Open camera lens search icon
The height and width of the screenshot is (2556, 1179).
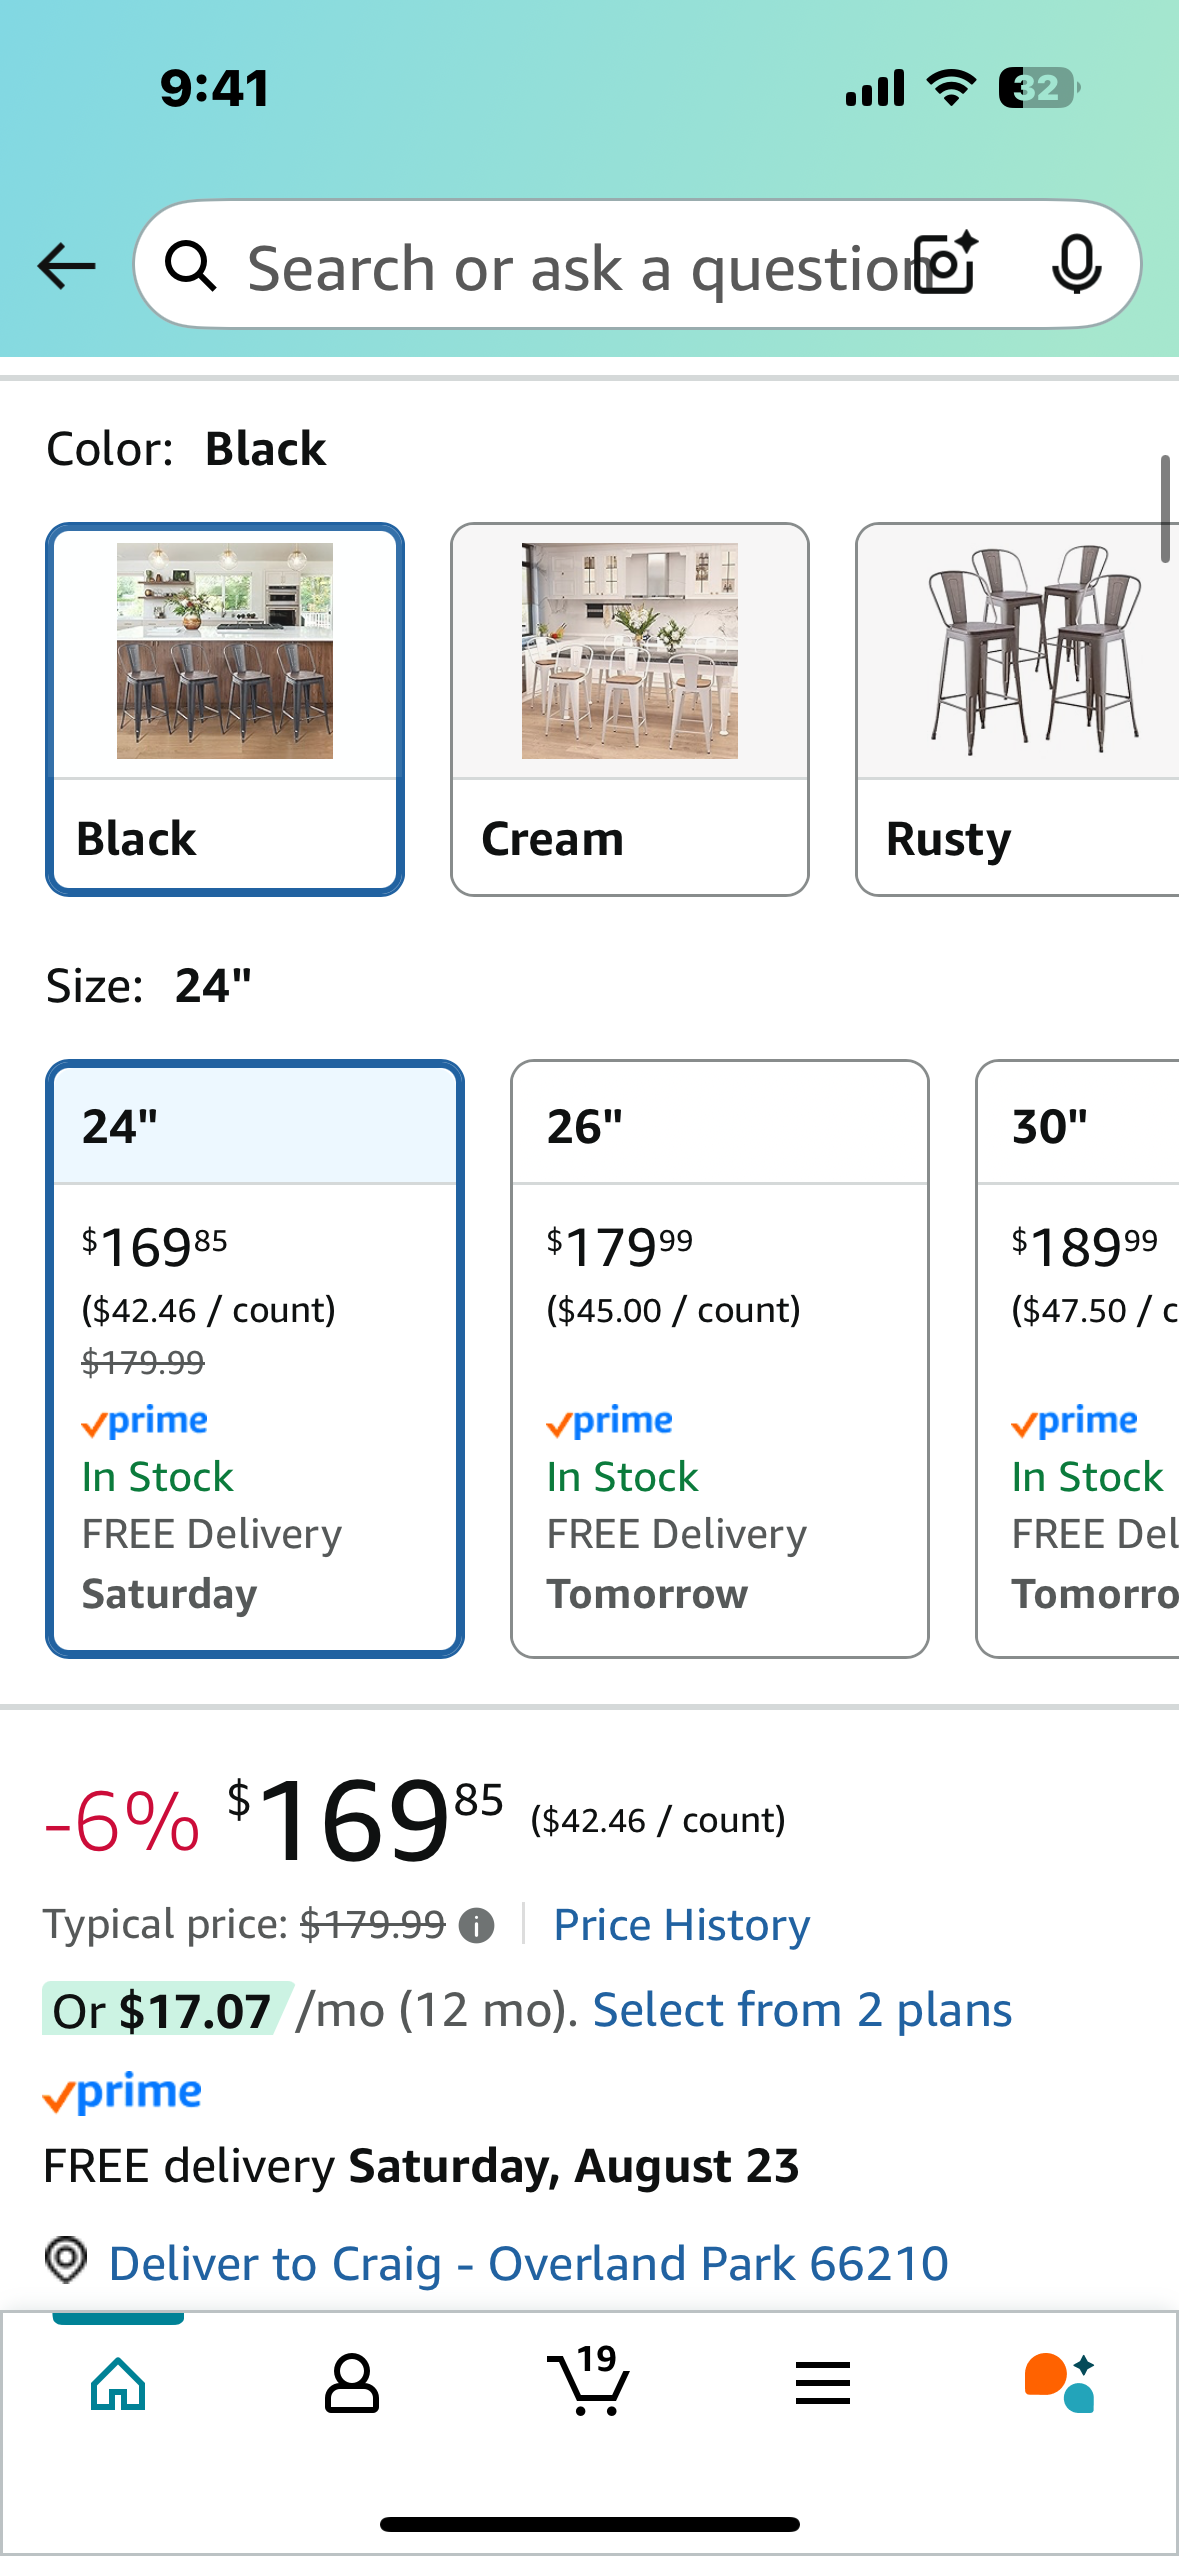pos(946,265)
